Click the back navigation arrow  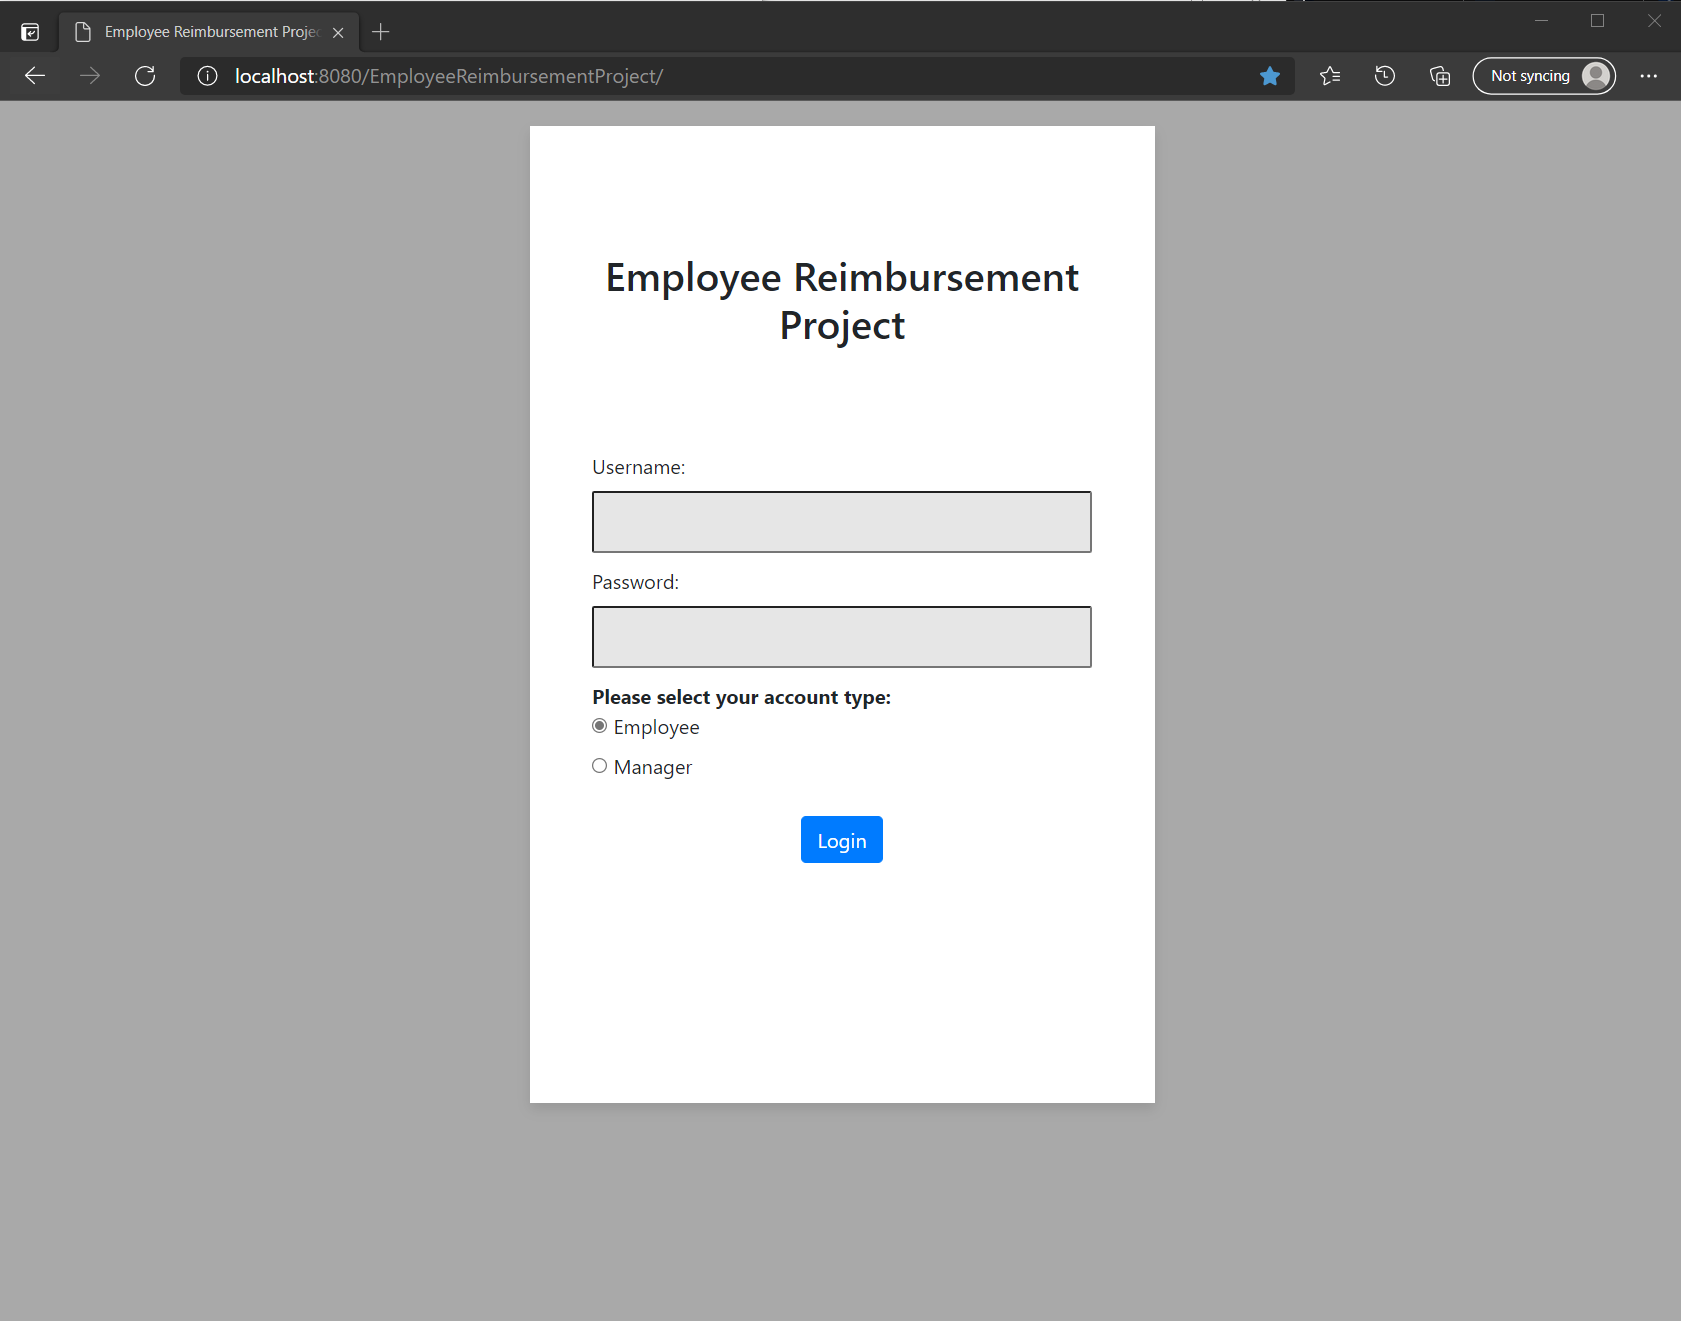pyautogui.click(x=34, y=76)
